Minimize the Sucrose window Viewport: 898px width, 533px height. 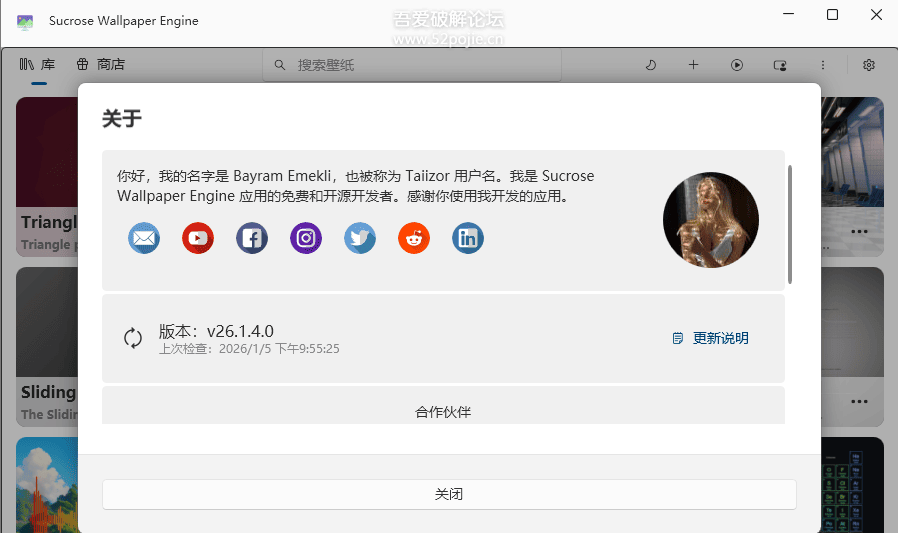[789, 14]
